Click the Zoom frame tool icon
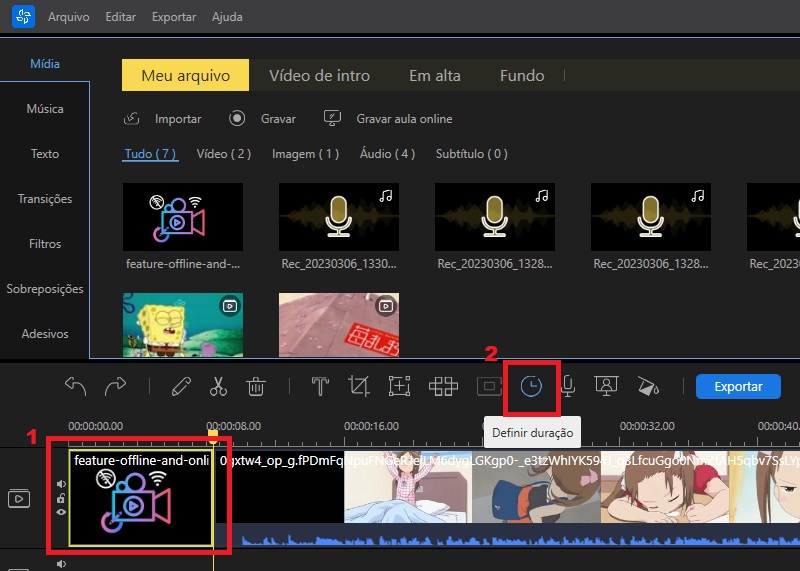The height and width of the screenshot is (571, 800). click(399, 386)
